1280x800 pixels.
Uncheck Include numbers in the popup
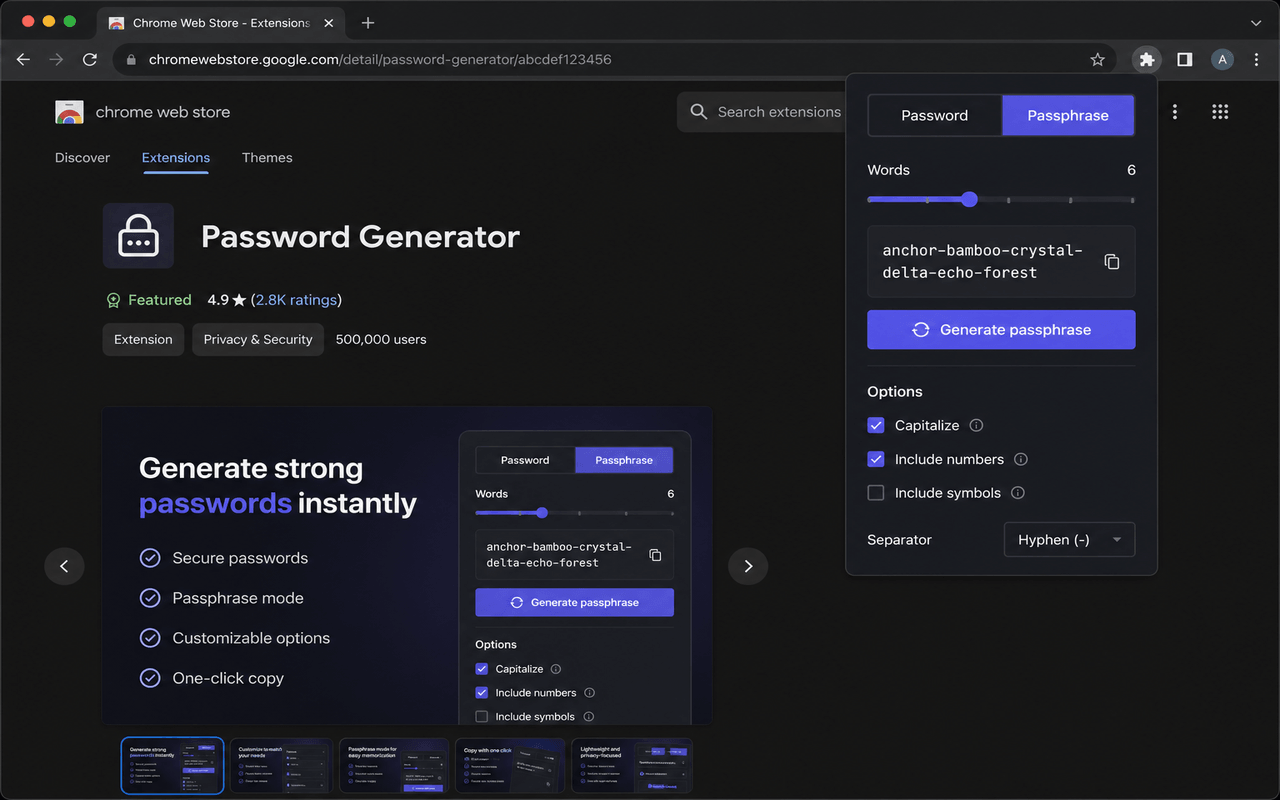pyautogui.click(x=876, y=459)
